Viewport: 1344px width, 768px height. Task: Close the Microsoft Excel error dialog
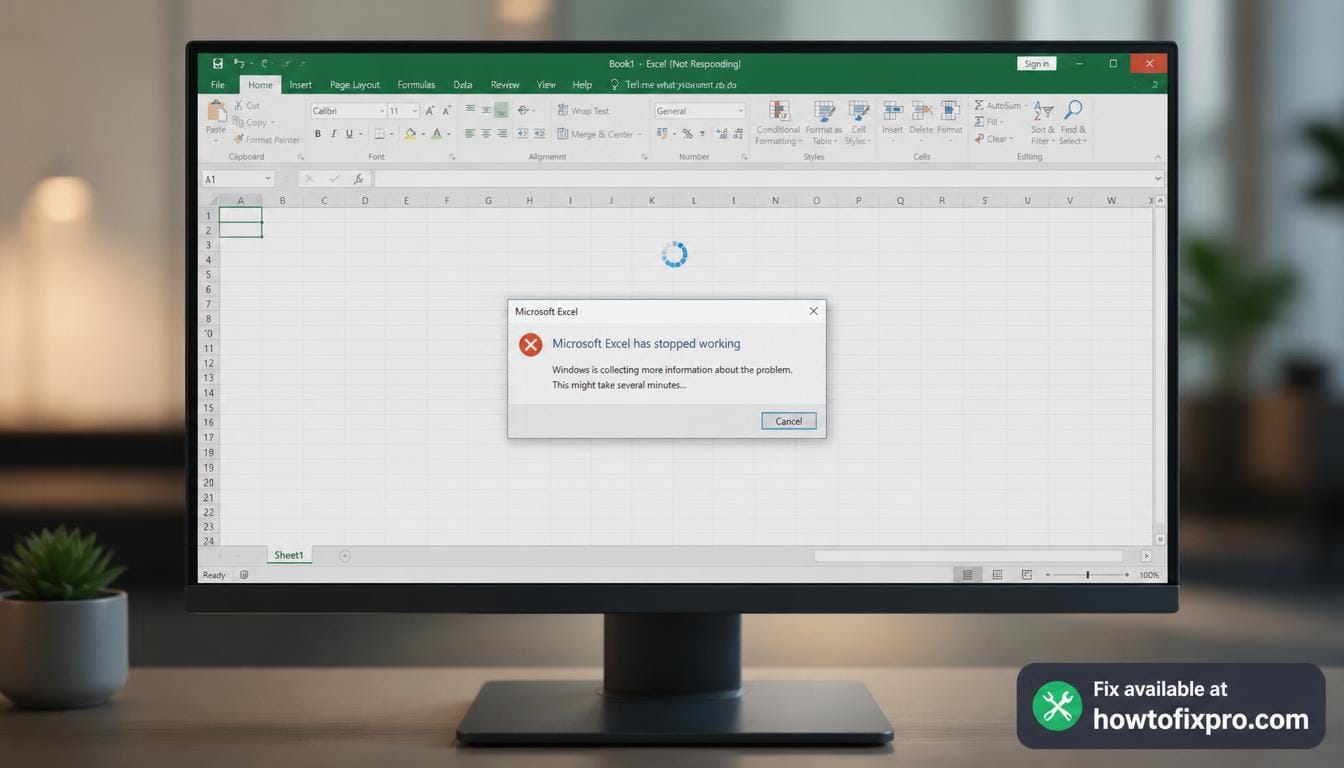click(813, 311)
